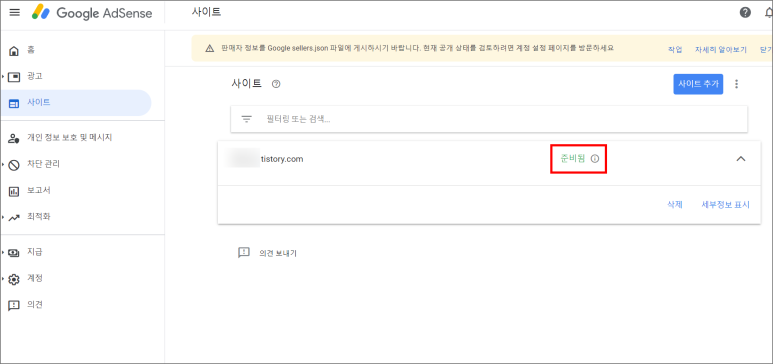Click the 개인 정보 보호 person icon
773x364 pixels.
pyautogui.click(x=14, y=138)
